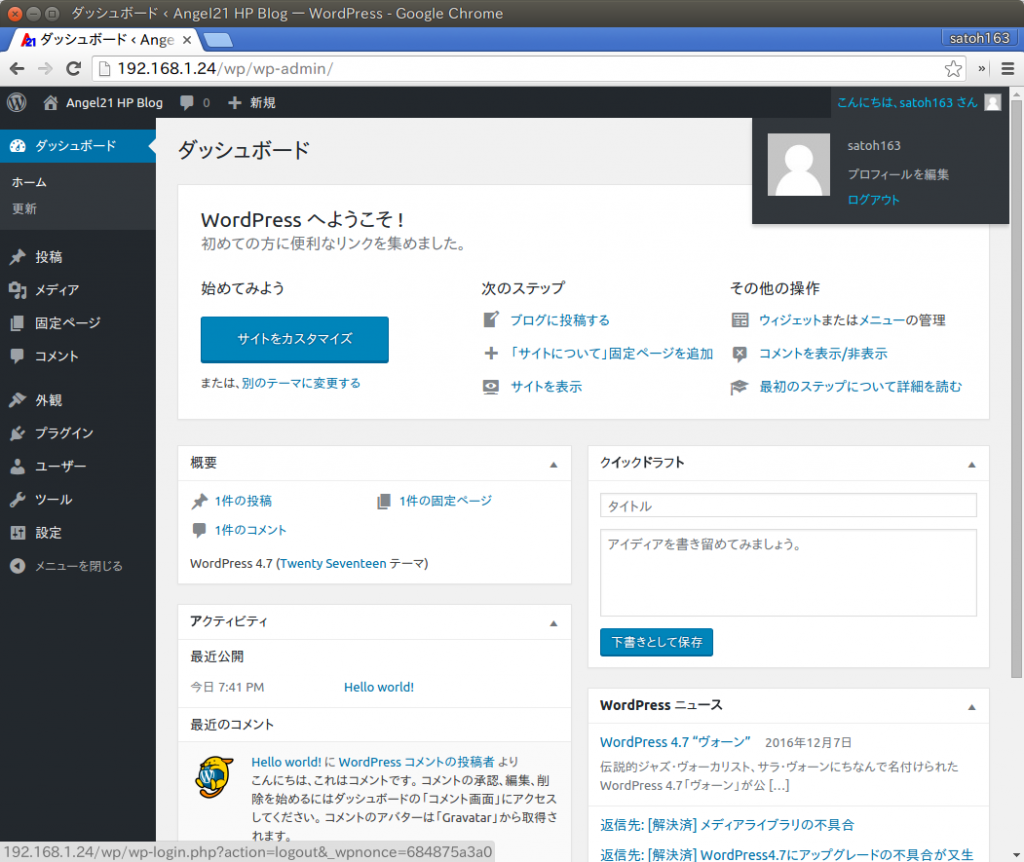Click the home icon beside Angel21 HP Blog
This screenshot has height=862, width=1024.
(50, 103)
